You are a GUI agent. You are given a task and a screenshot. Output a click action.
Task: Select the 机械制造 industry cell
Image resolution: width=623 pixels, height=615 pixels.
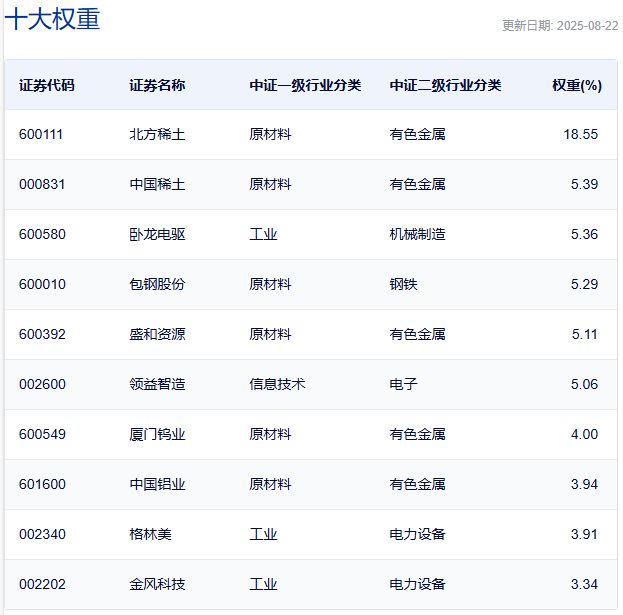point(417,234)
